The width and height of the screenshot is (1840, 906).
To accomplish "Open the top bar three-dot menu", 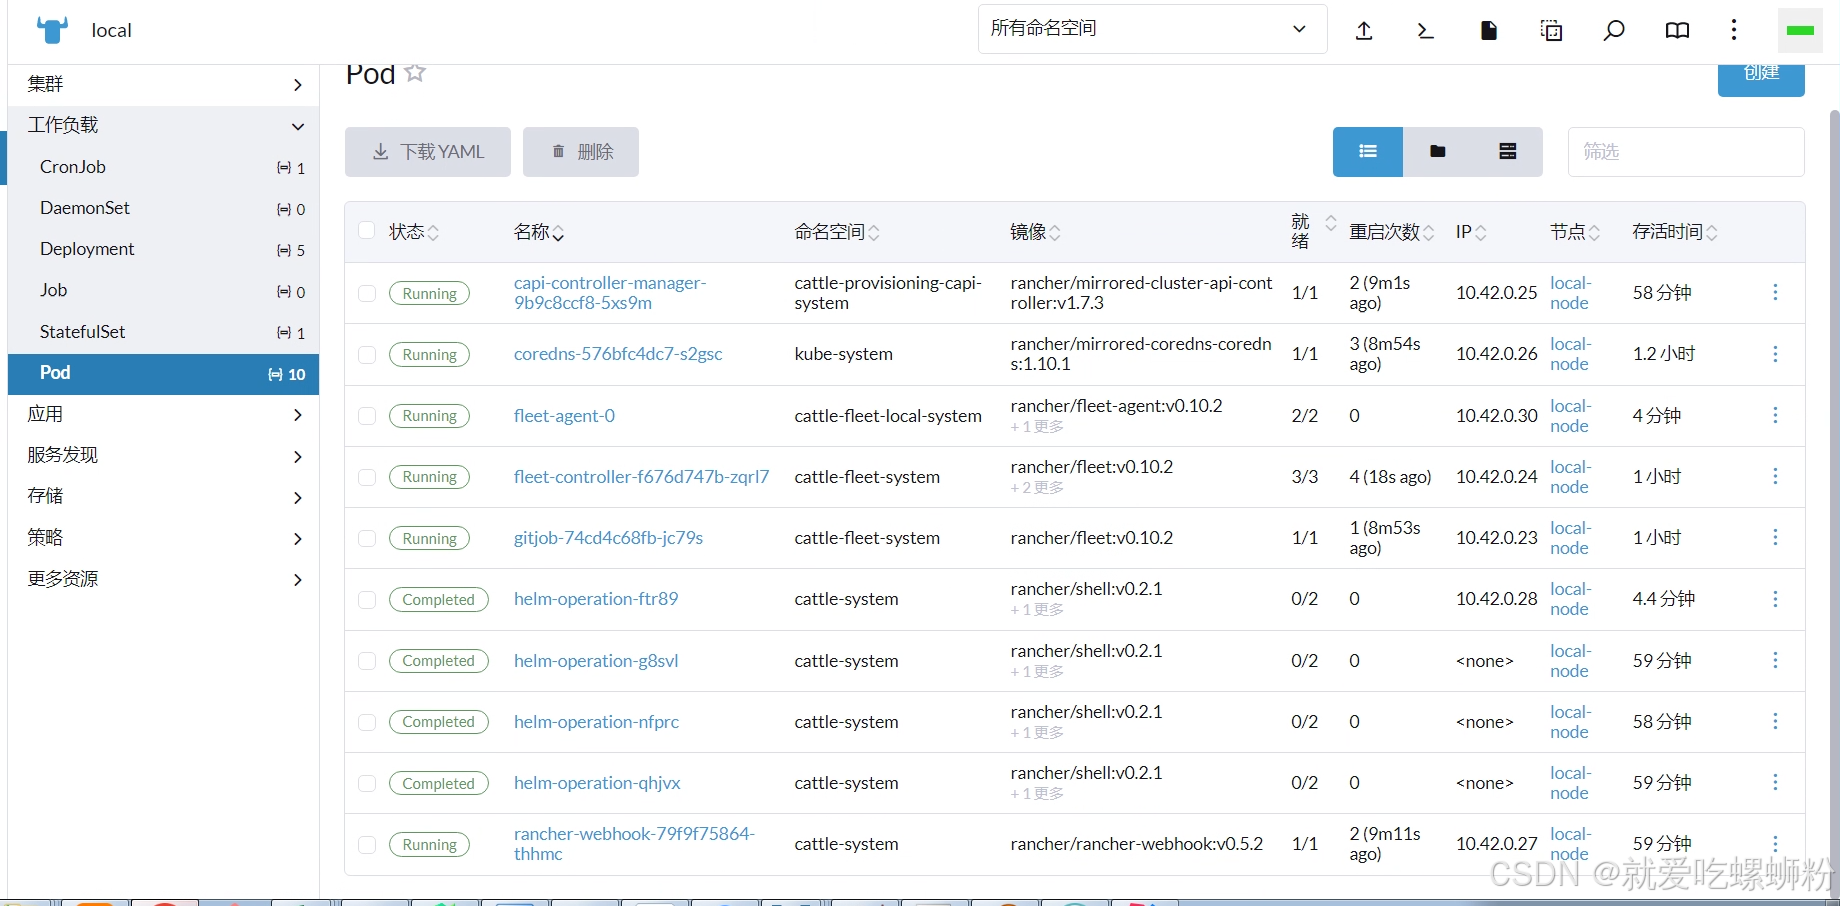I will pyautogui.click(x=1734, y=30).
